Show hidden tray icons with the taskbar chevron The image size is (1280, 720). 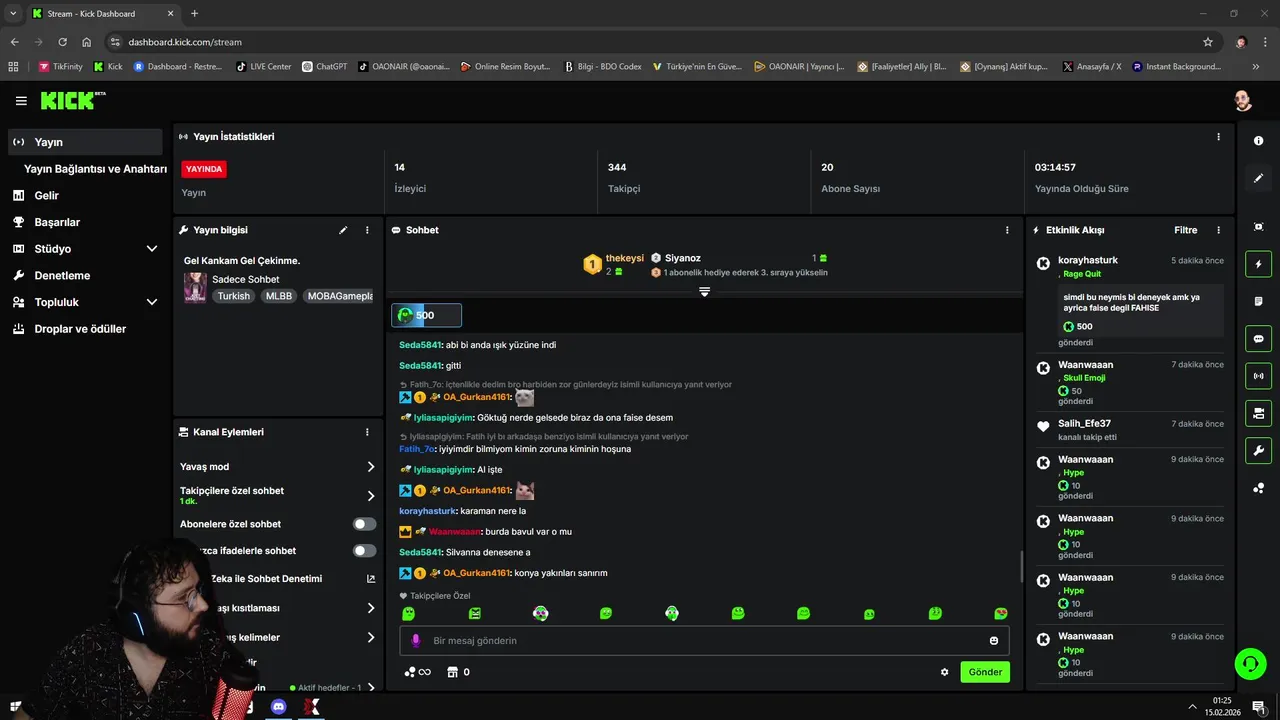click(x=1192, y=707)
